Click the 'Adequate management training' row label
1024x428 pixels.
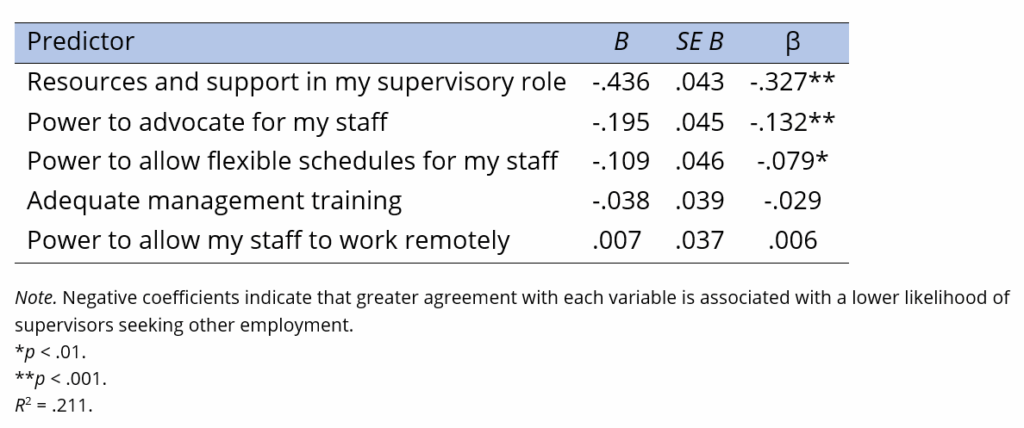tap(214, 201)
